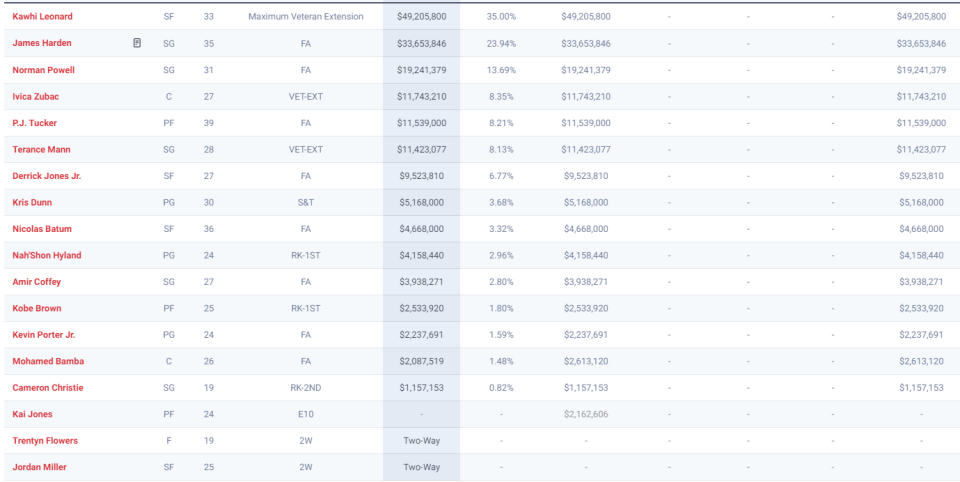Select Jordan Miller's Two-Way cap cell

(x=421, y=467)
